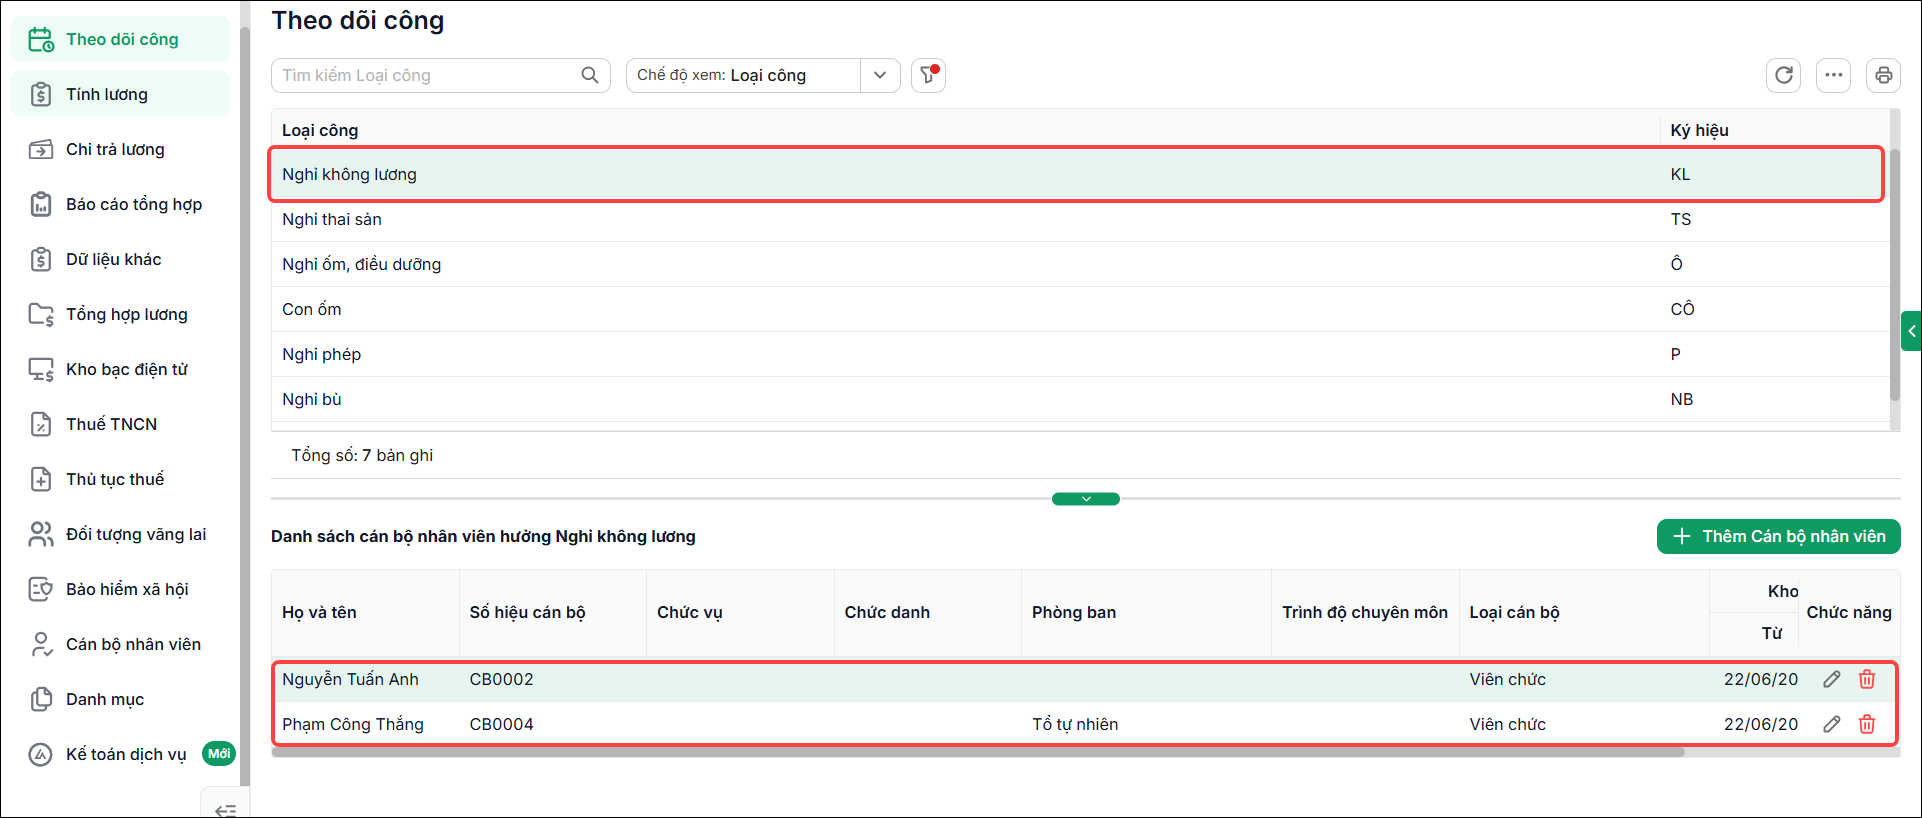The width and height of the screenshot is (1922, 818).
Task: Open the filter funnel icon
Action: 929,75
